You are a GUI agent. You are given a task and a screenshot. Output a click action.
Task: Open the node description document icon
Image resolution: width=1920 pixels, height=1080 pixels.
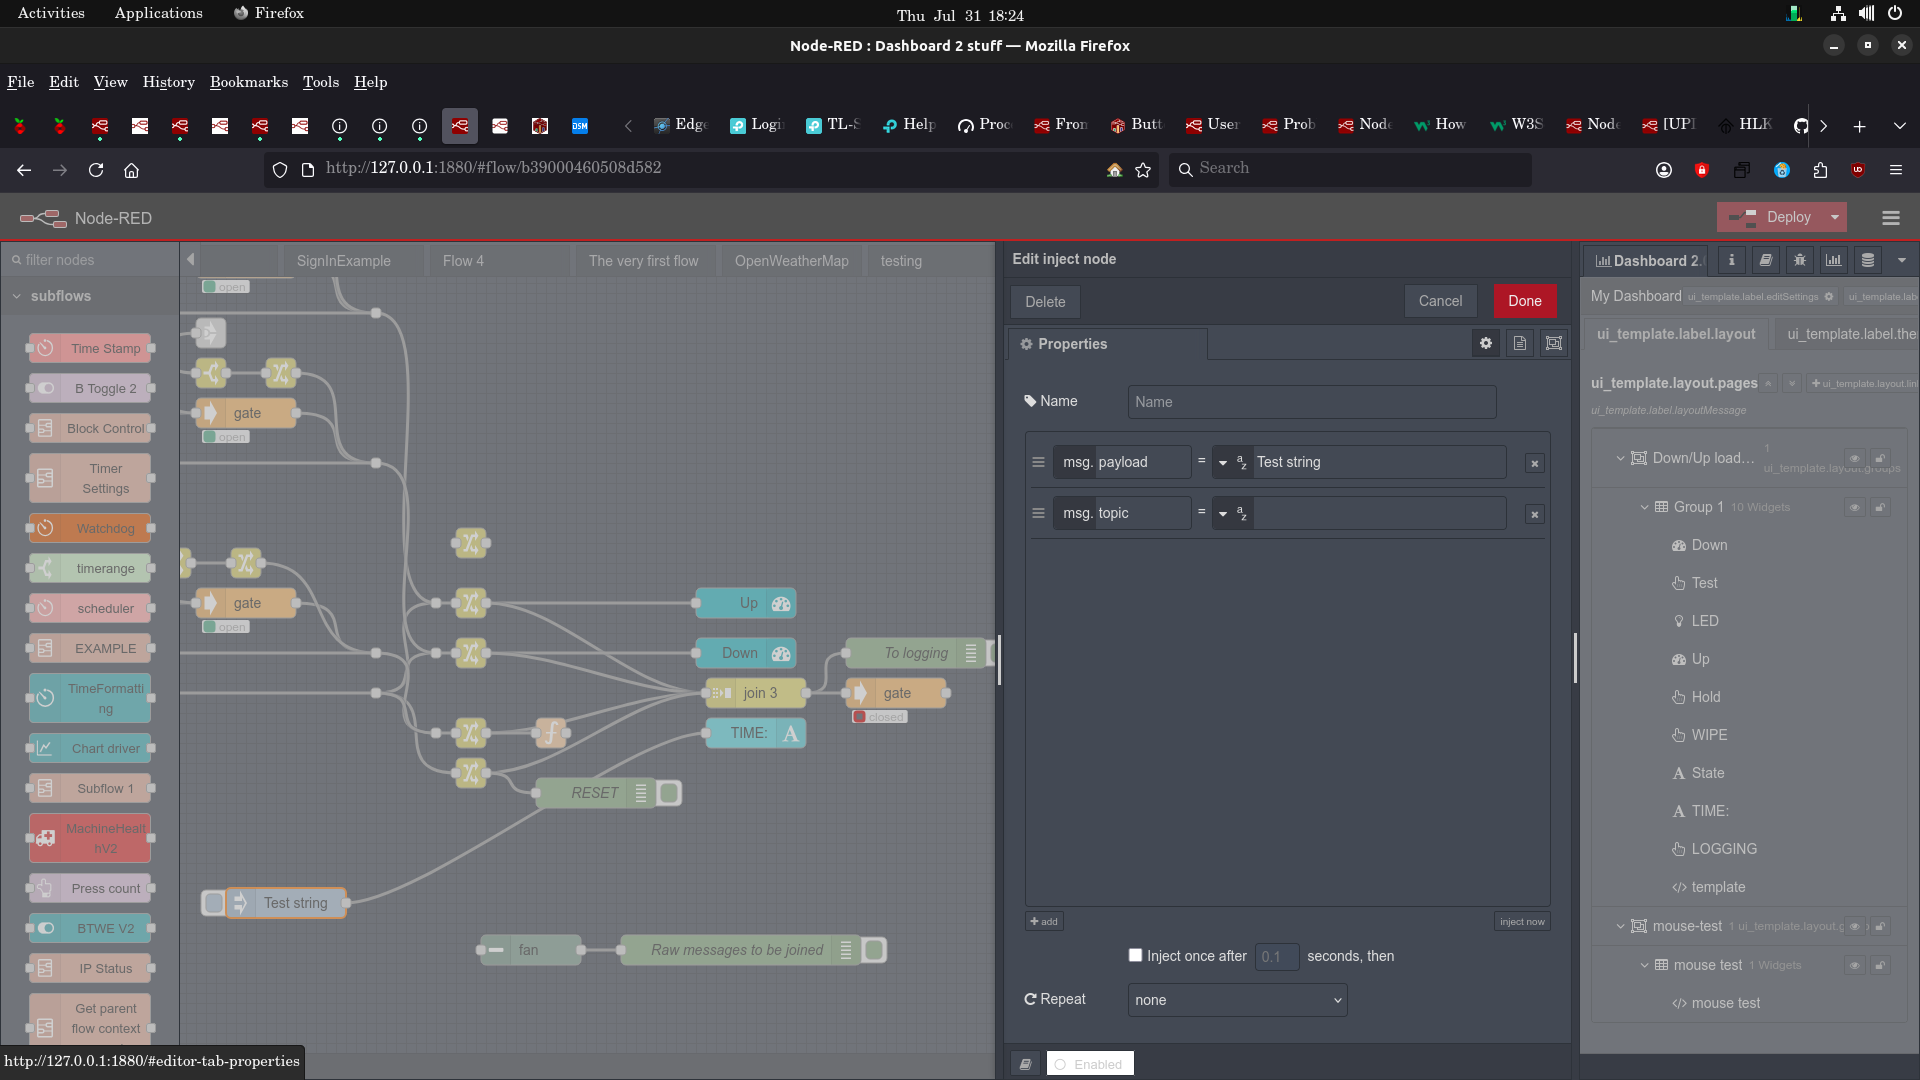point(1520,343)
